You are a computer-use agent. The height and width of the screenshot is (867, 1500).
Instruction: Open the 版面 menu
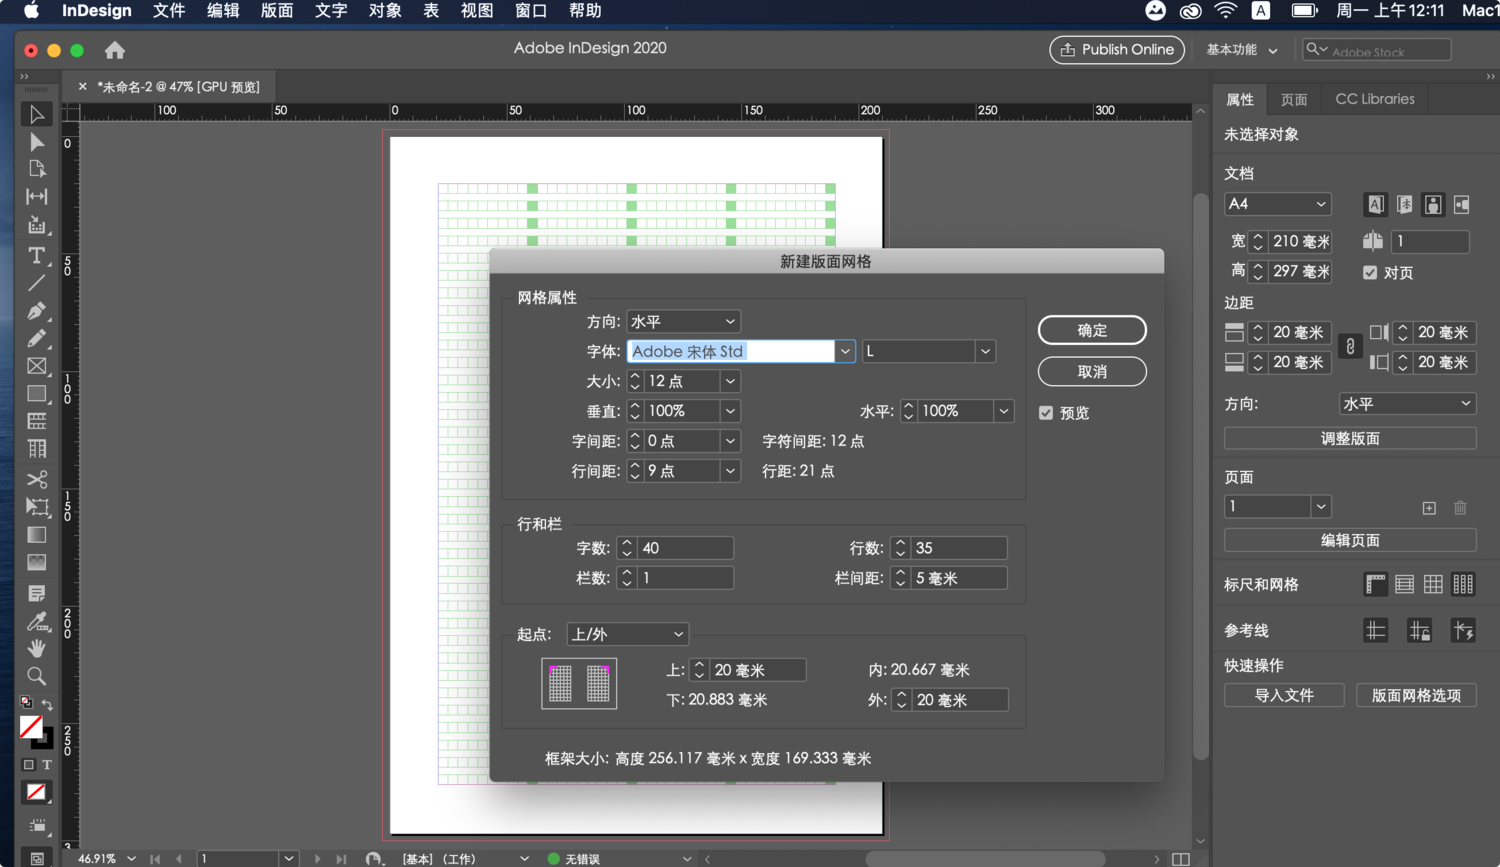[x=277, y=11]
